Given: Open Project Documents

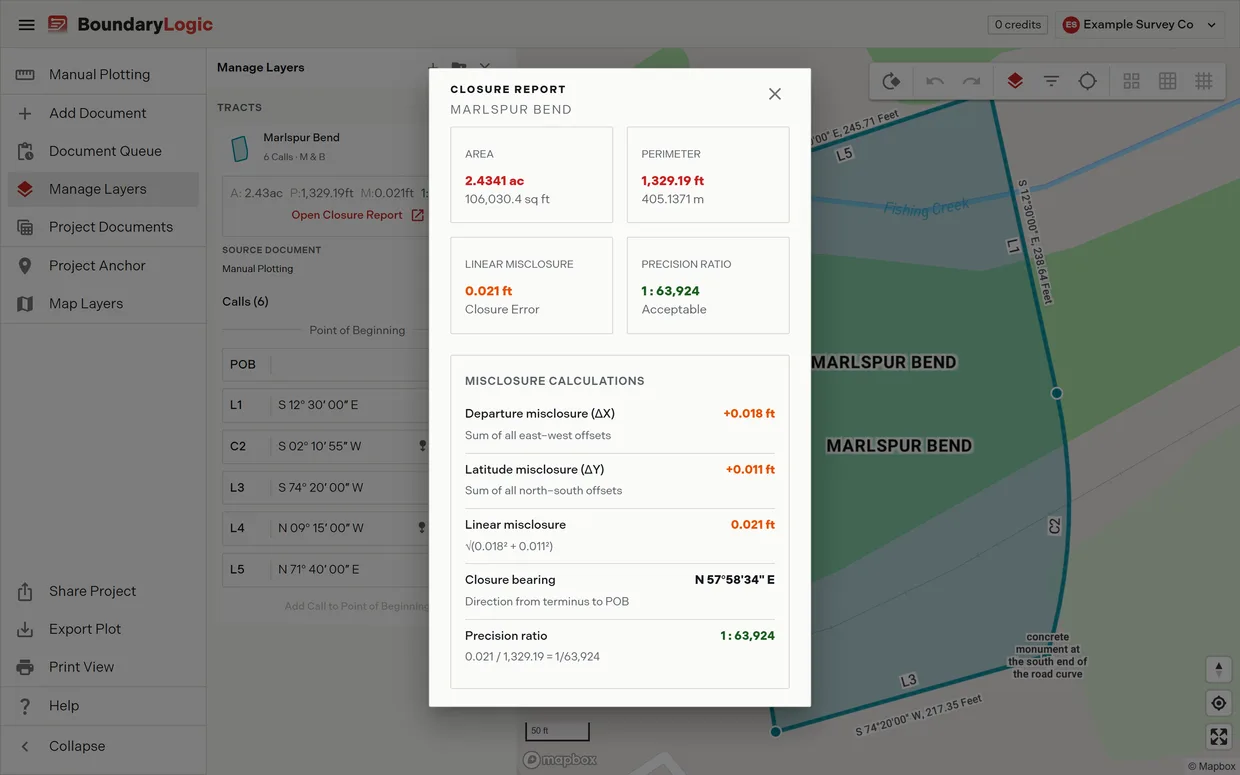Looking at the screenshot, I should pos(103,227).
